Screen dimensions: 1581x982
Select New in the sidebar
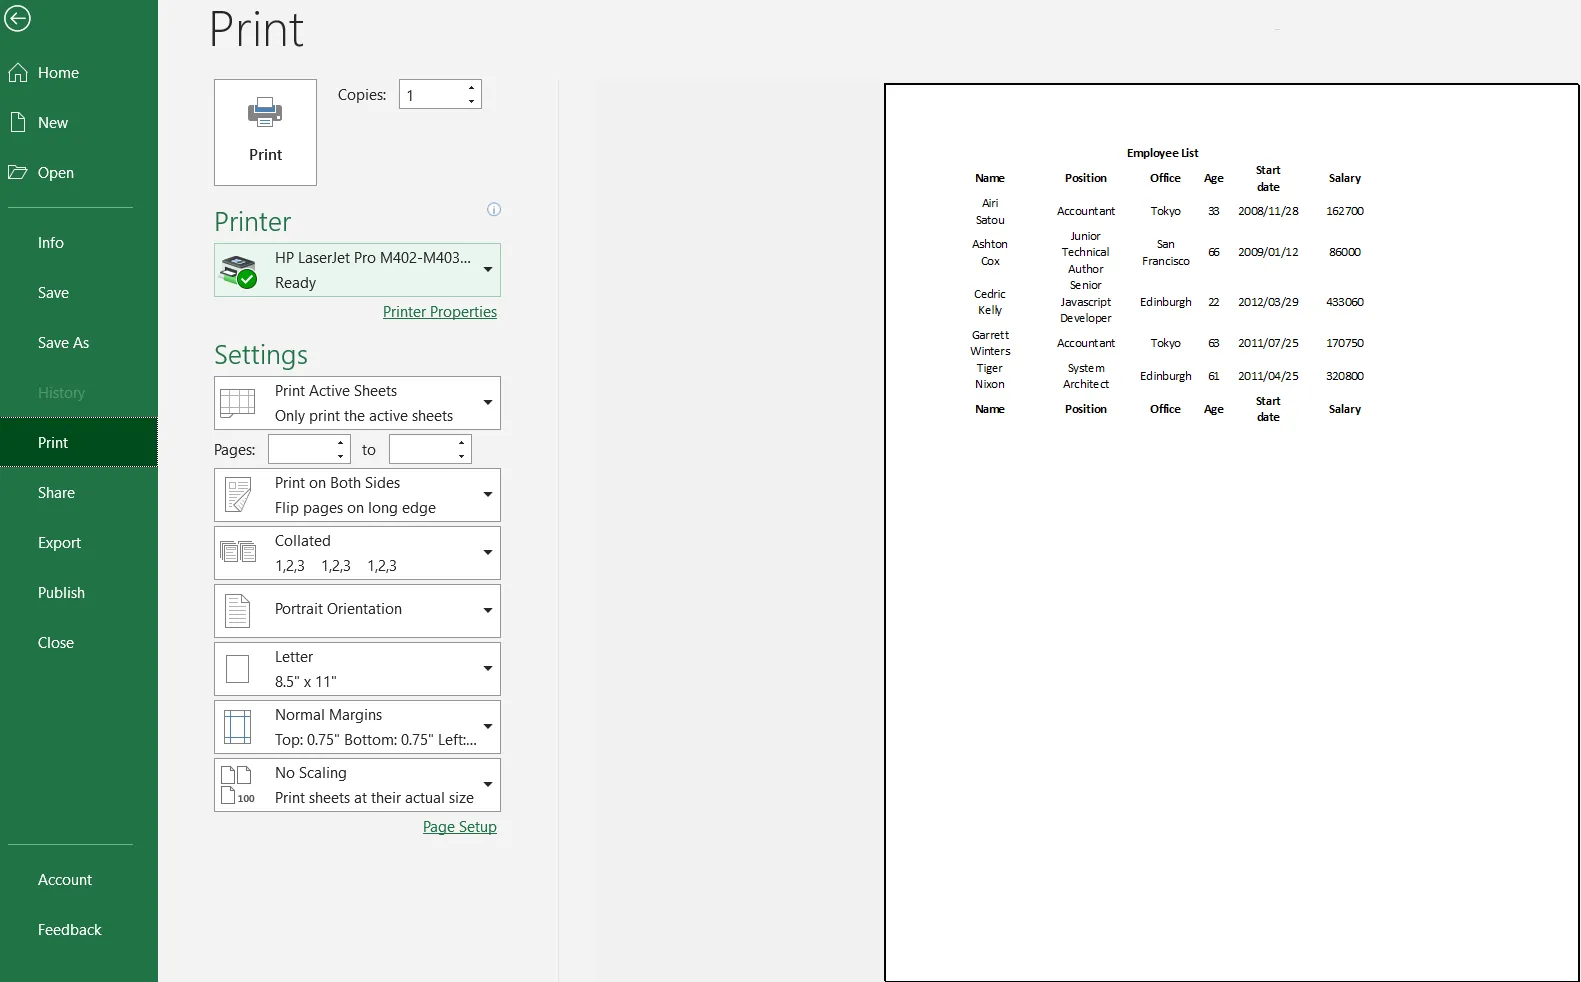click(78, 123)
